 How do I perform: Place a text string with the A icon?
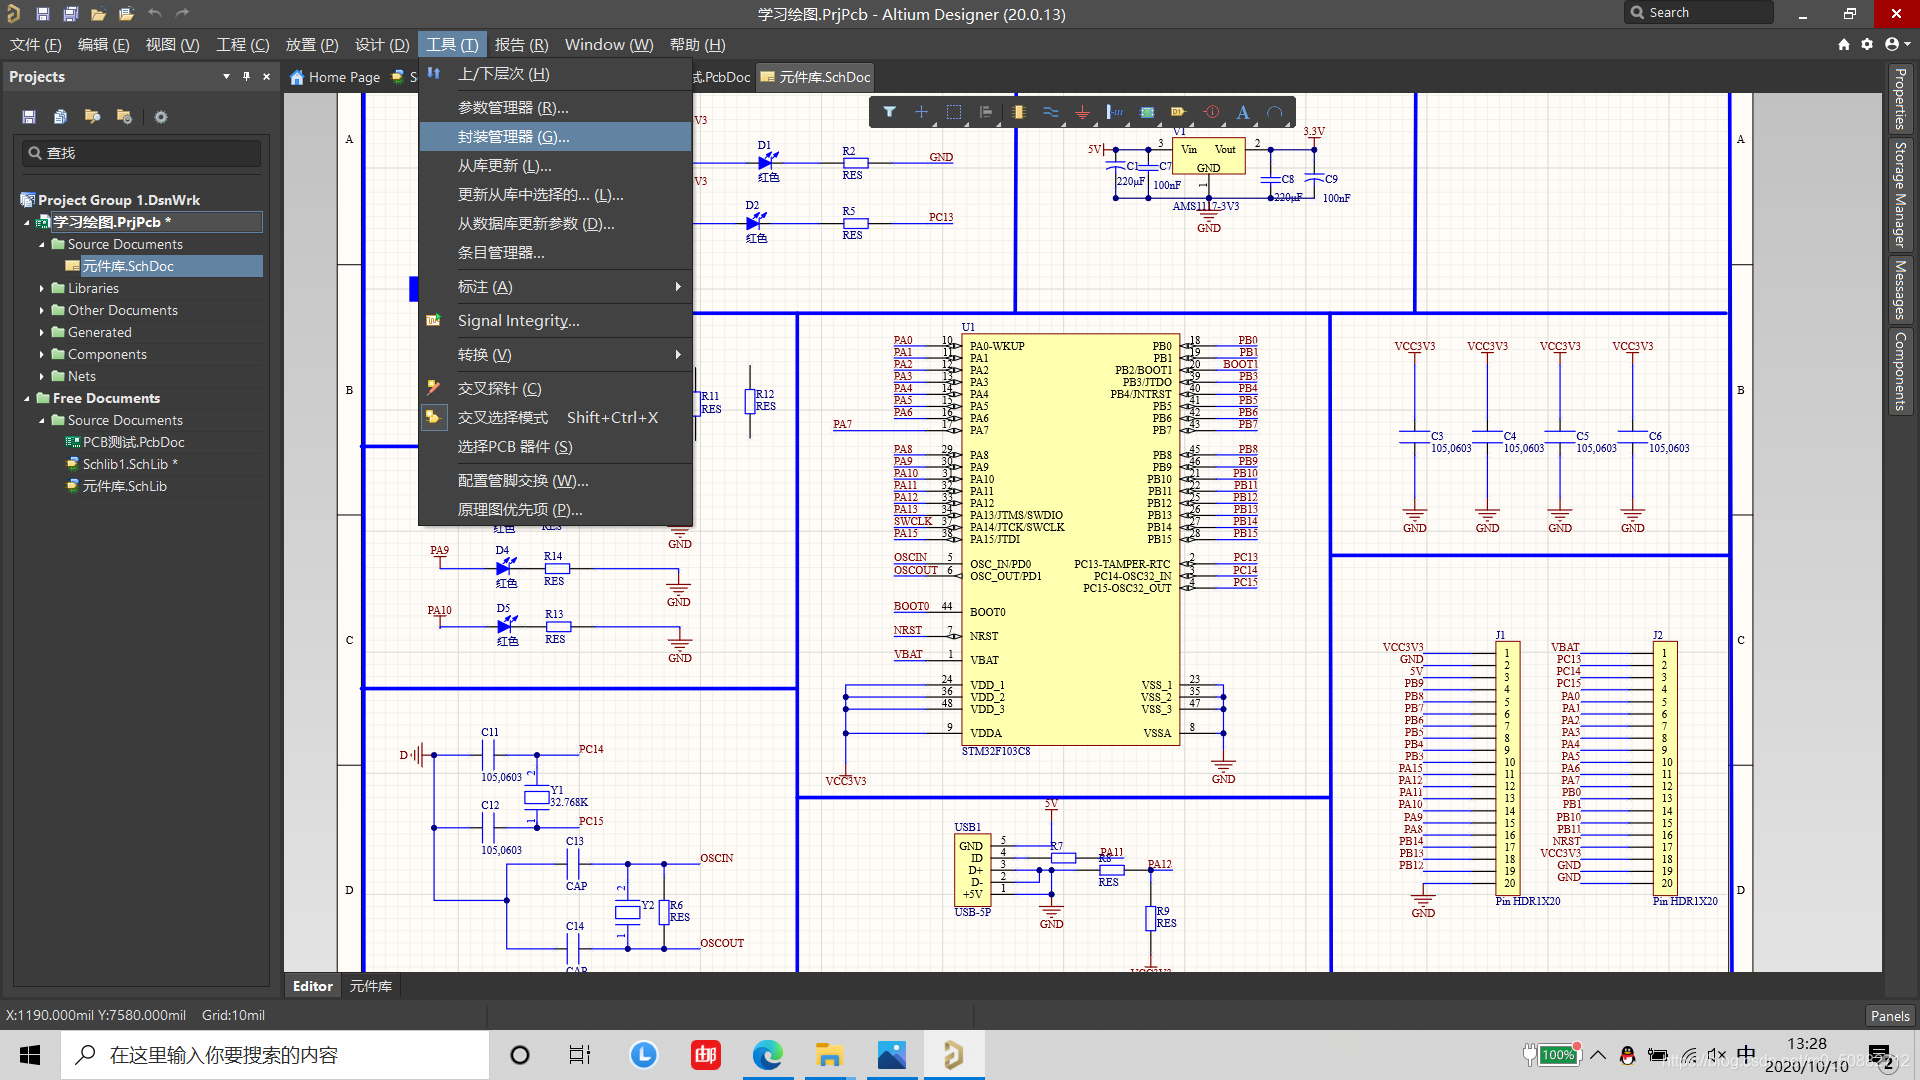tap(1243, 112)
